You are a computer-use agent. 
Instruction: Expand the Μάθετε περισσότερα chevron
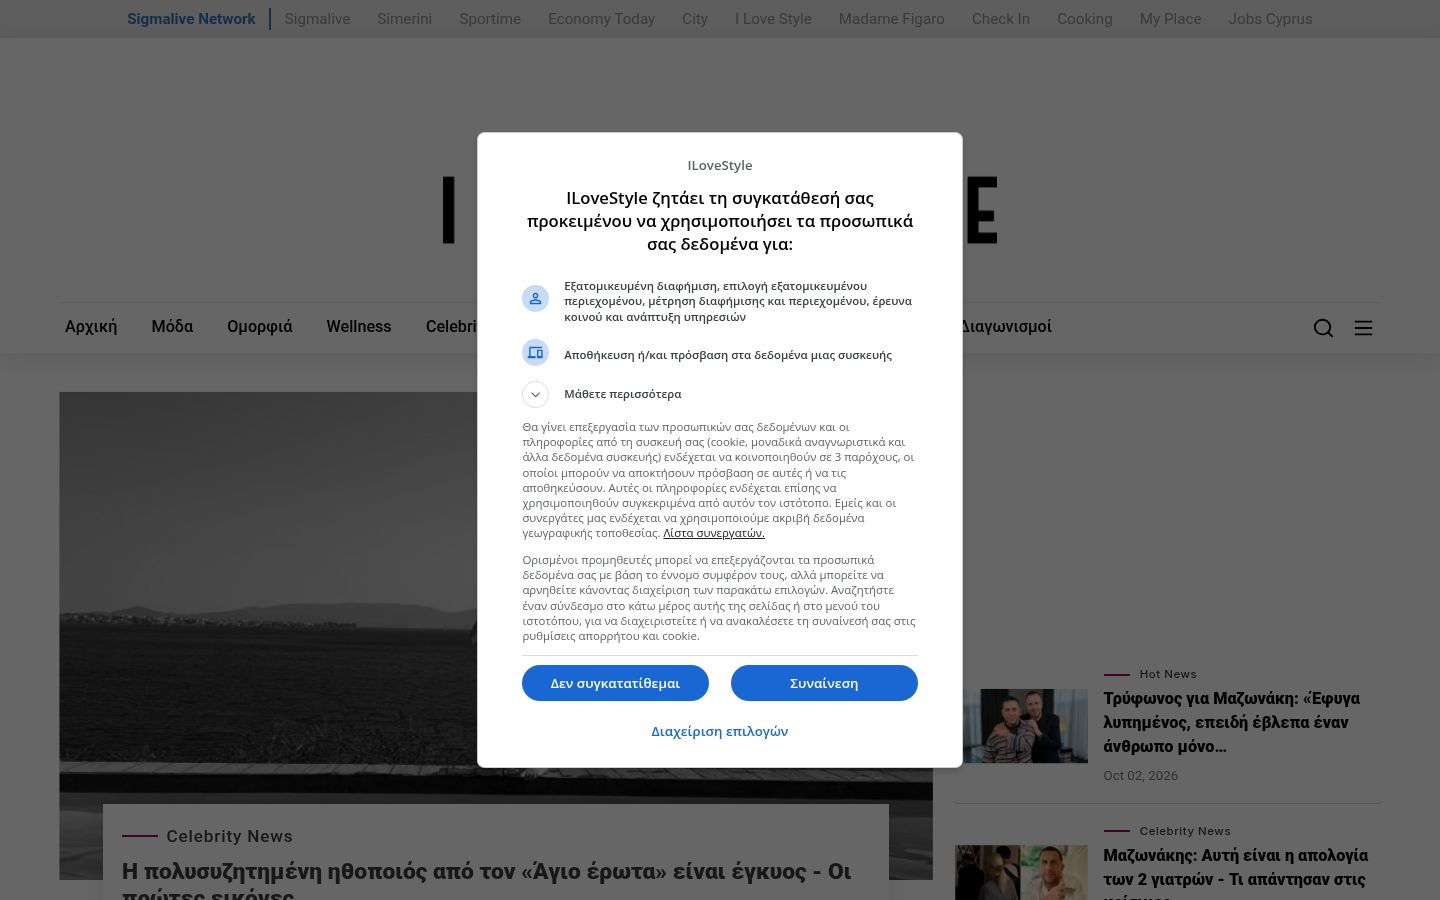(536, 394)
